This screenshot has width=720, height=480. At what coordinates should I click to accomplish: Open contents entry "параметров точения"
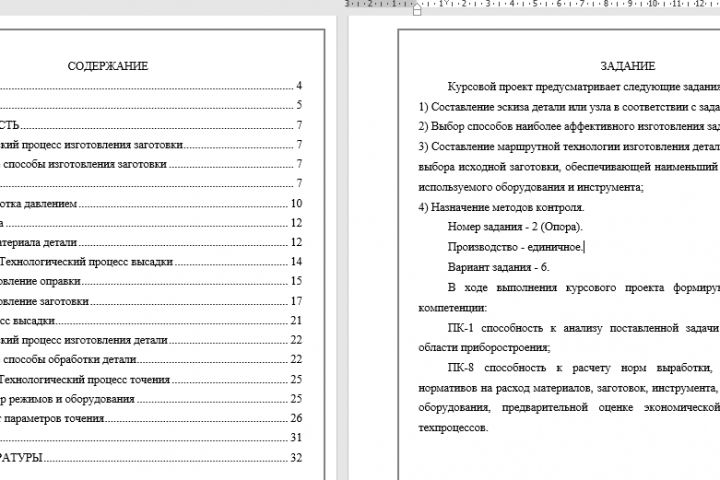pos(151,418)
